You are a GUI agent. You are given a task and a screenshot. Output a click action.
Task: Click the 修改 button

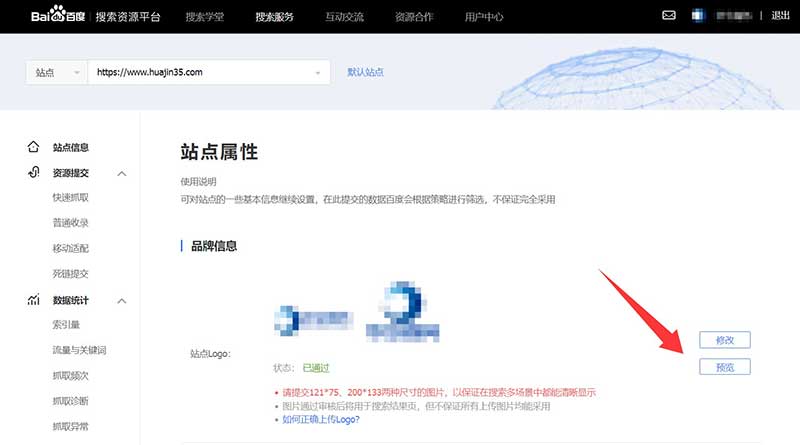[x=724, y=340]
